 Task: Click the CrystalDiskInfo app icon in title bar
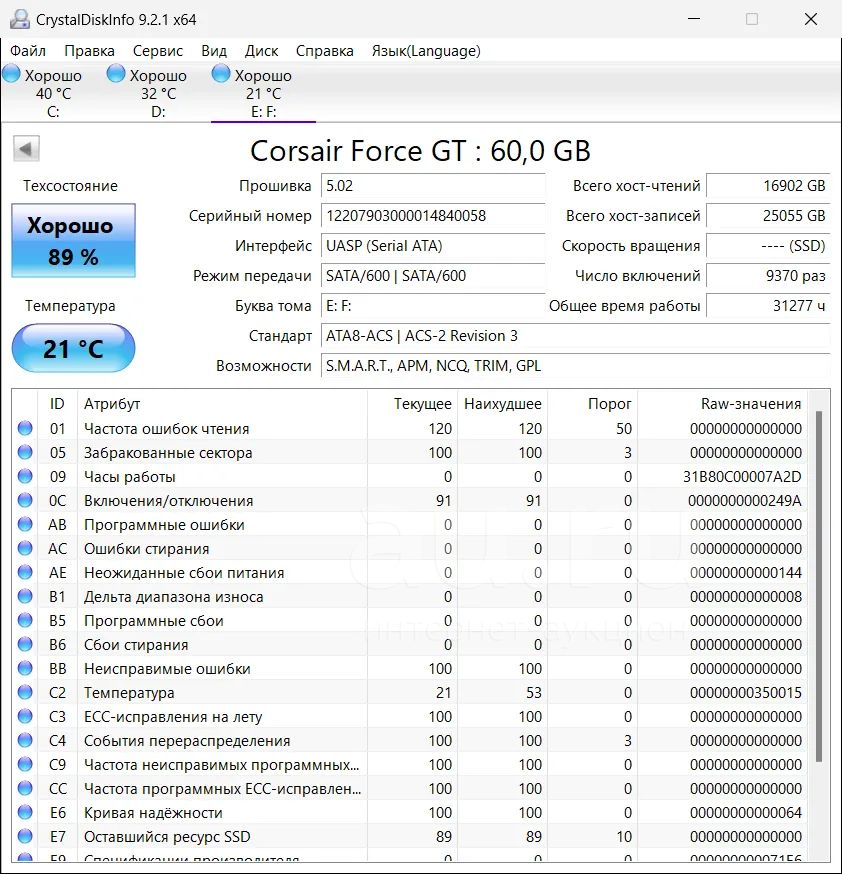20,20
